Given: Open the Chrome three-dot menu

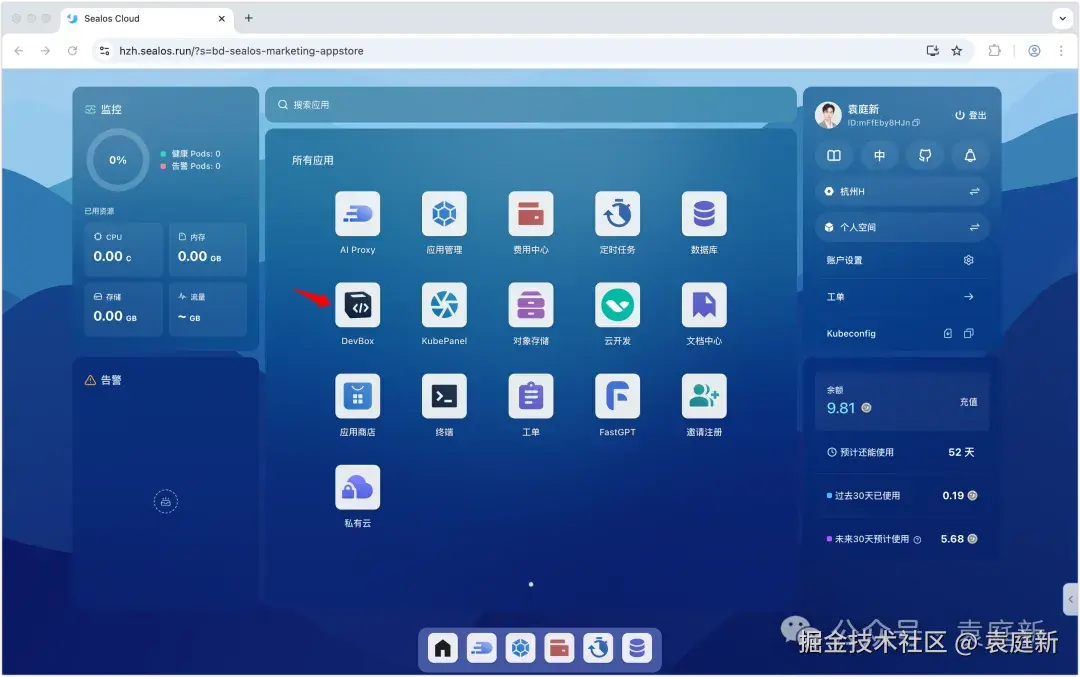Looking at the screenshot, I should (1061, 51).
